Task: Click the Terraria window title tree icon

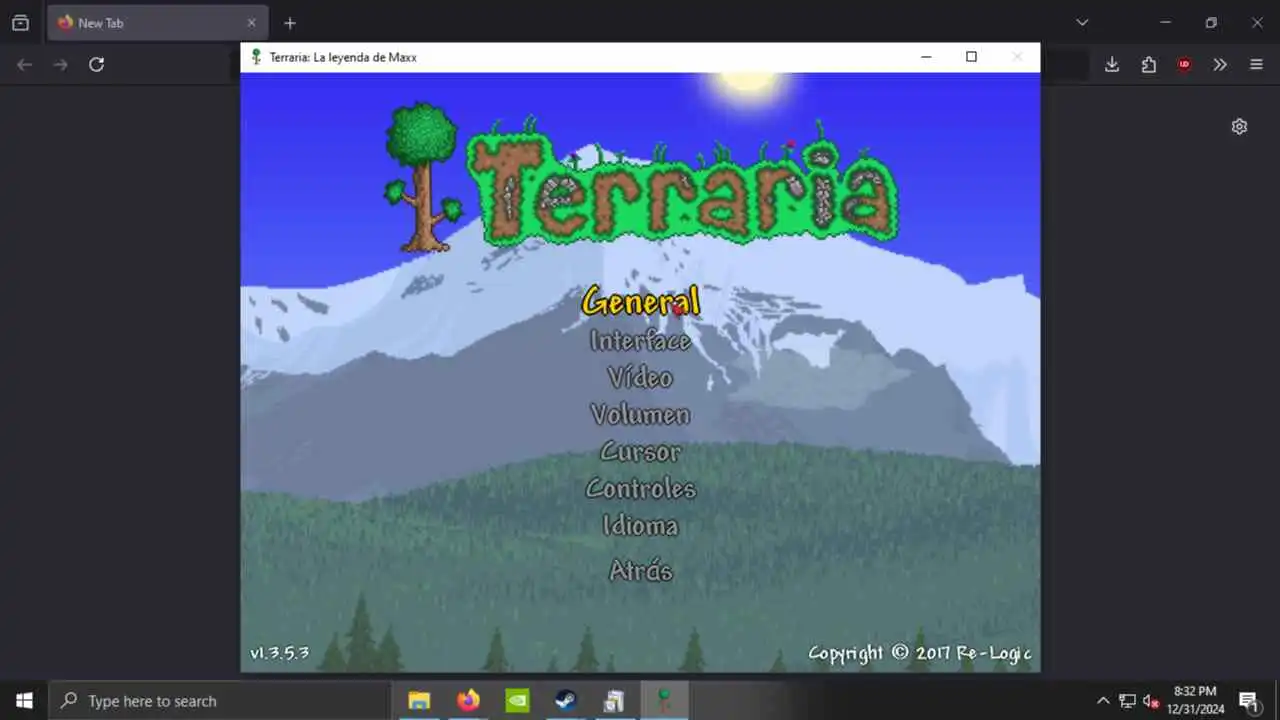Action: (256, 57)
